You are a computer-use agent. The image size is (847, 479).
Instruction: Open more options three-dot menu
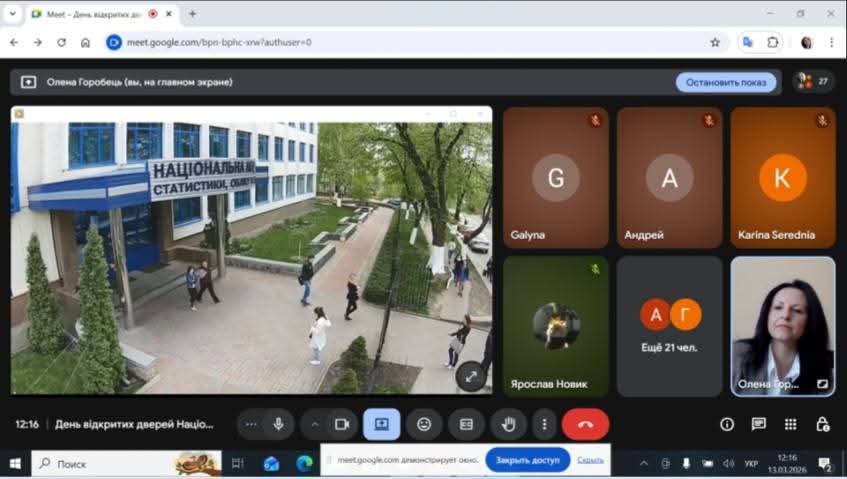pos(544,424)
